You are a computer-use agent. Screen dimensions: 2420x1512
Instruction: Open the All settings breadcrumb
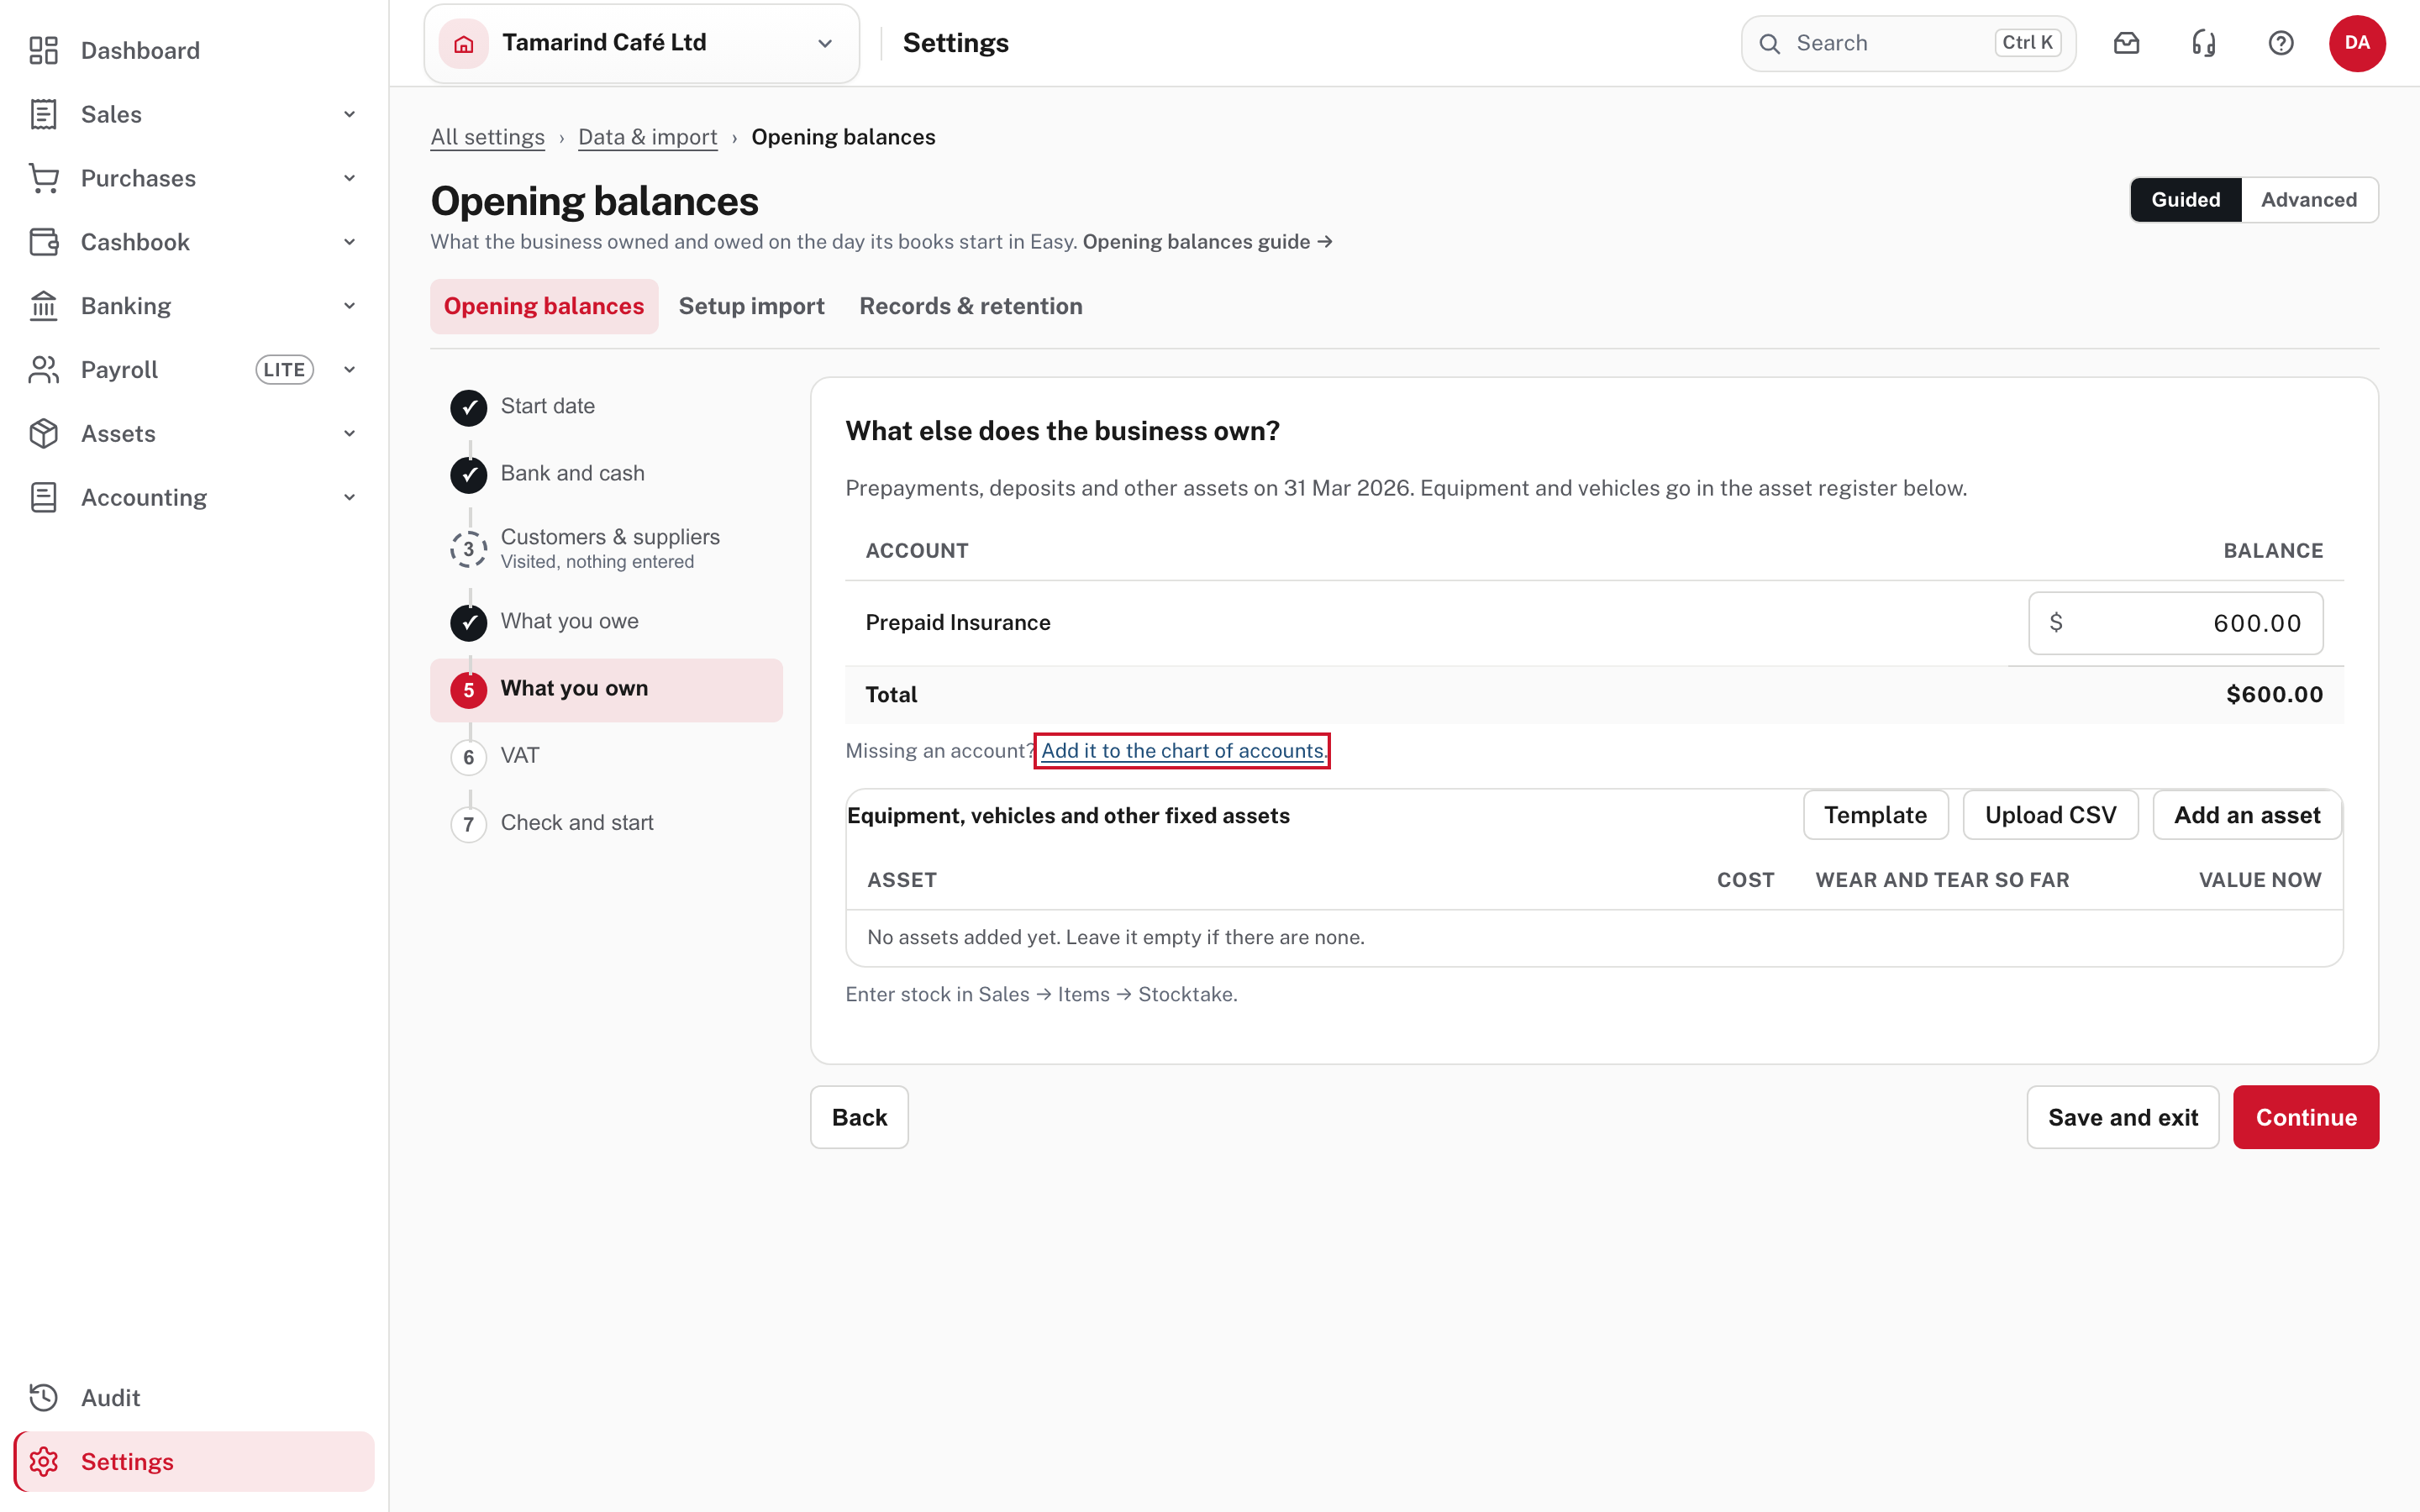tap(488, 137)
